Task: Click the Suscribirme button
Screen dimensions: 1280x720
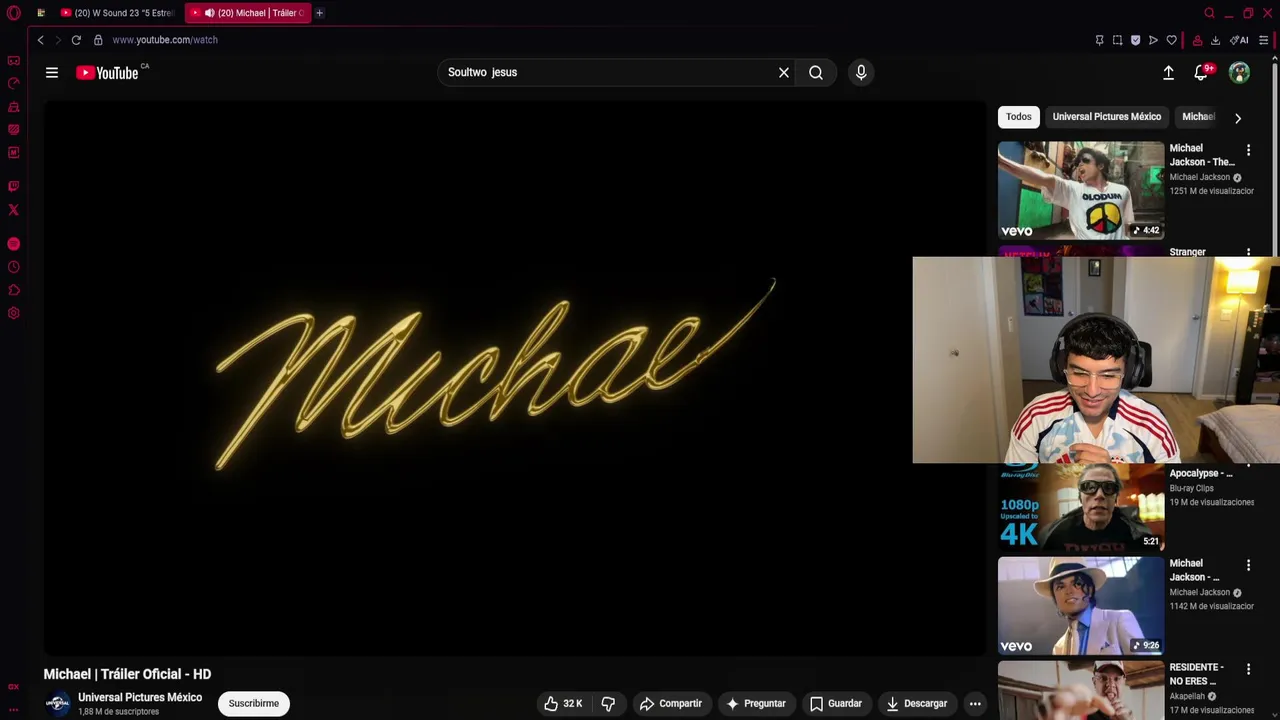Action: pyautogui.click(x=254, y=703)
